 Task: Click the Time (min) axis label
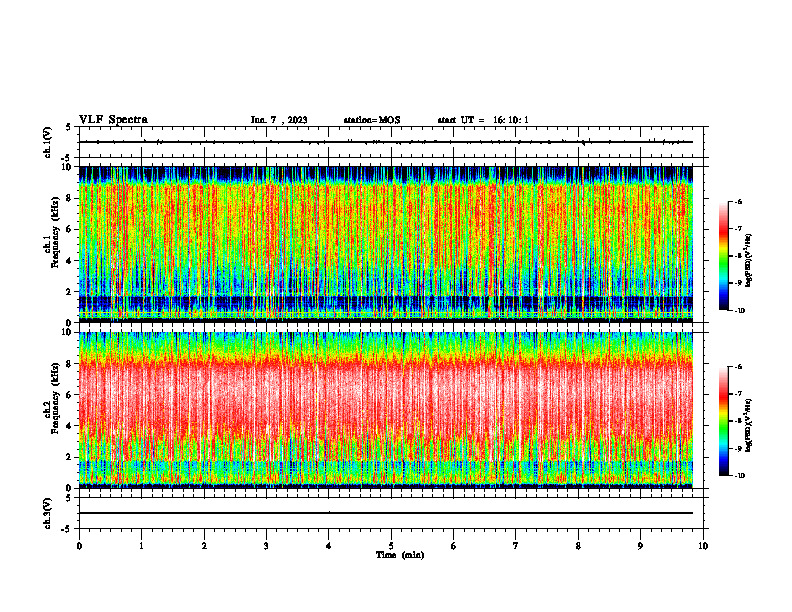click(400, 555)
